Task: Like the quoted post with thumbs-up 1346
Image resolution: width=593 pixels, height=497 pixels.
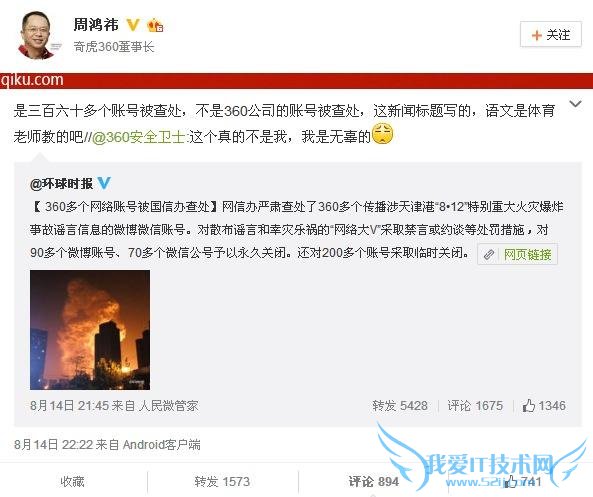Action: click(x=544, y=406)
